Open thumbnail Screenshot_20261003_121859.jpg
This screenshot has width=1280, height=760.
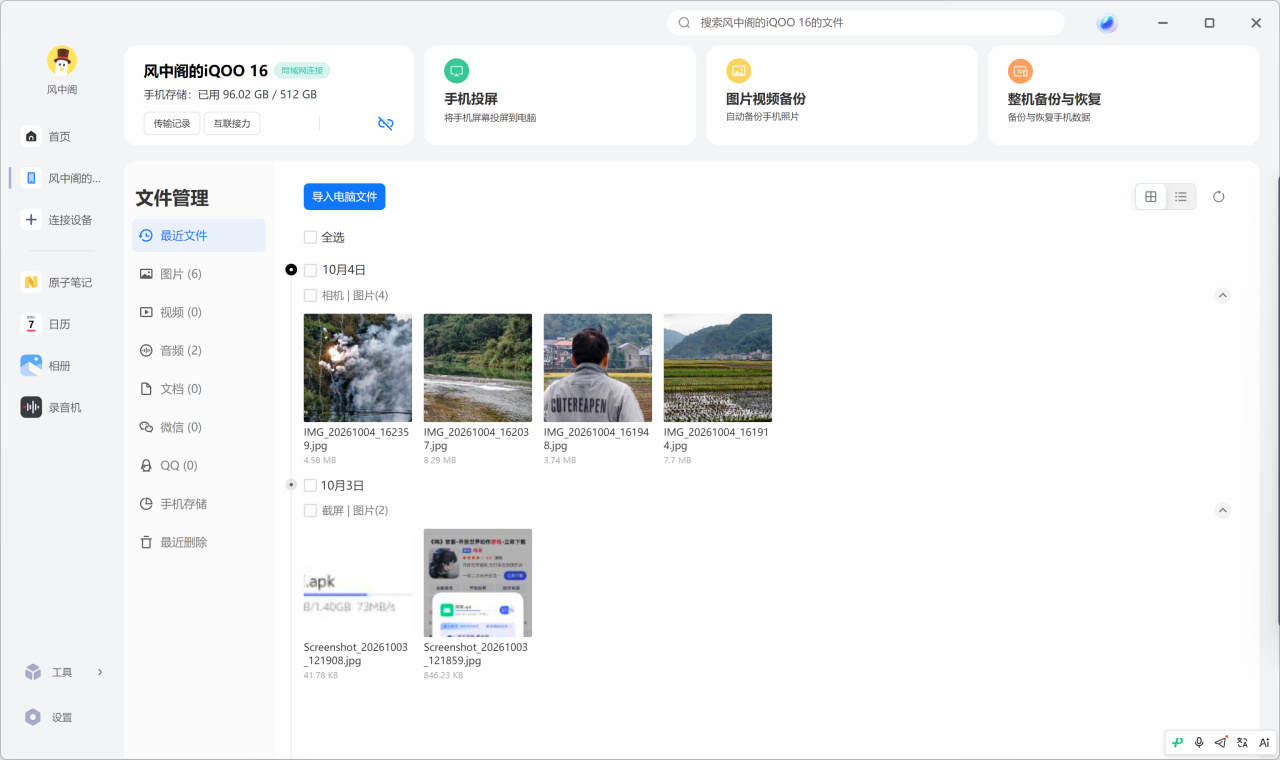pyautogui.click(x=478, y=583)
